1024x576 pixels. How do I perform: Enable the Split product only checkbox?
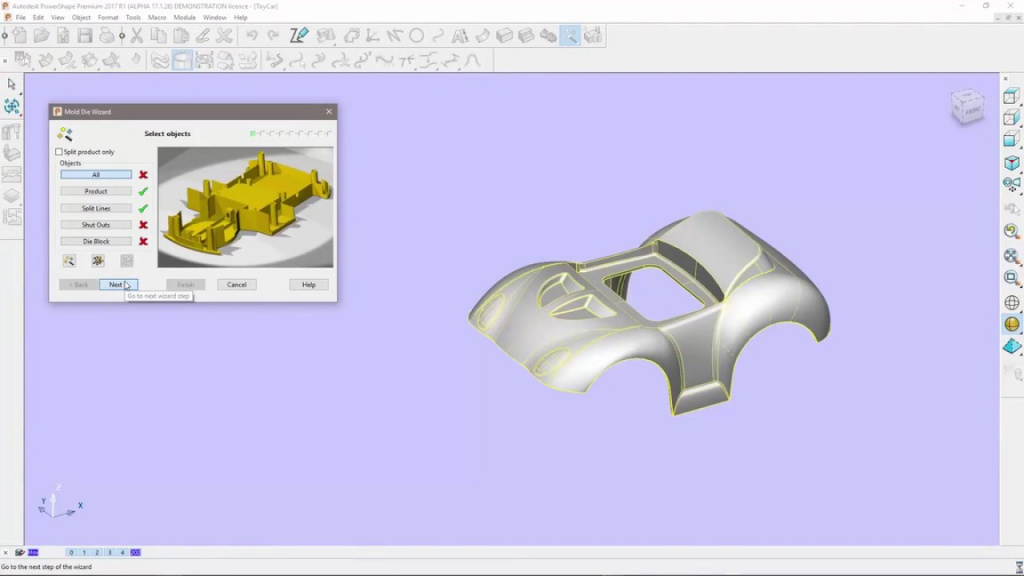tap(59, 152)
